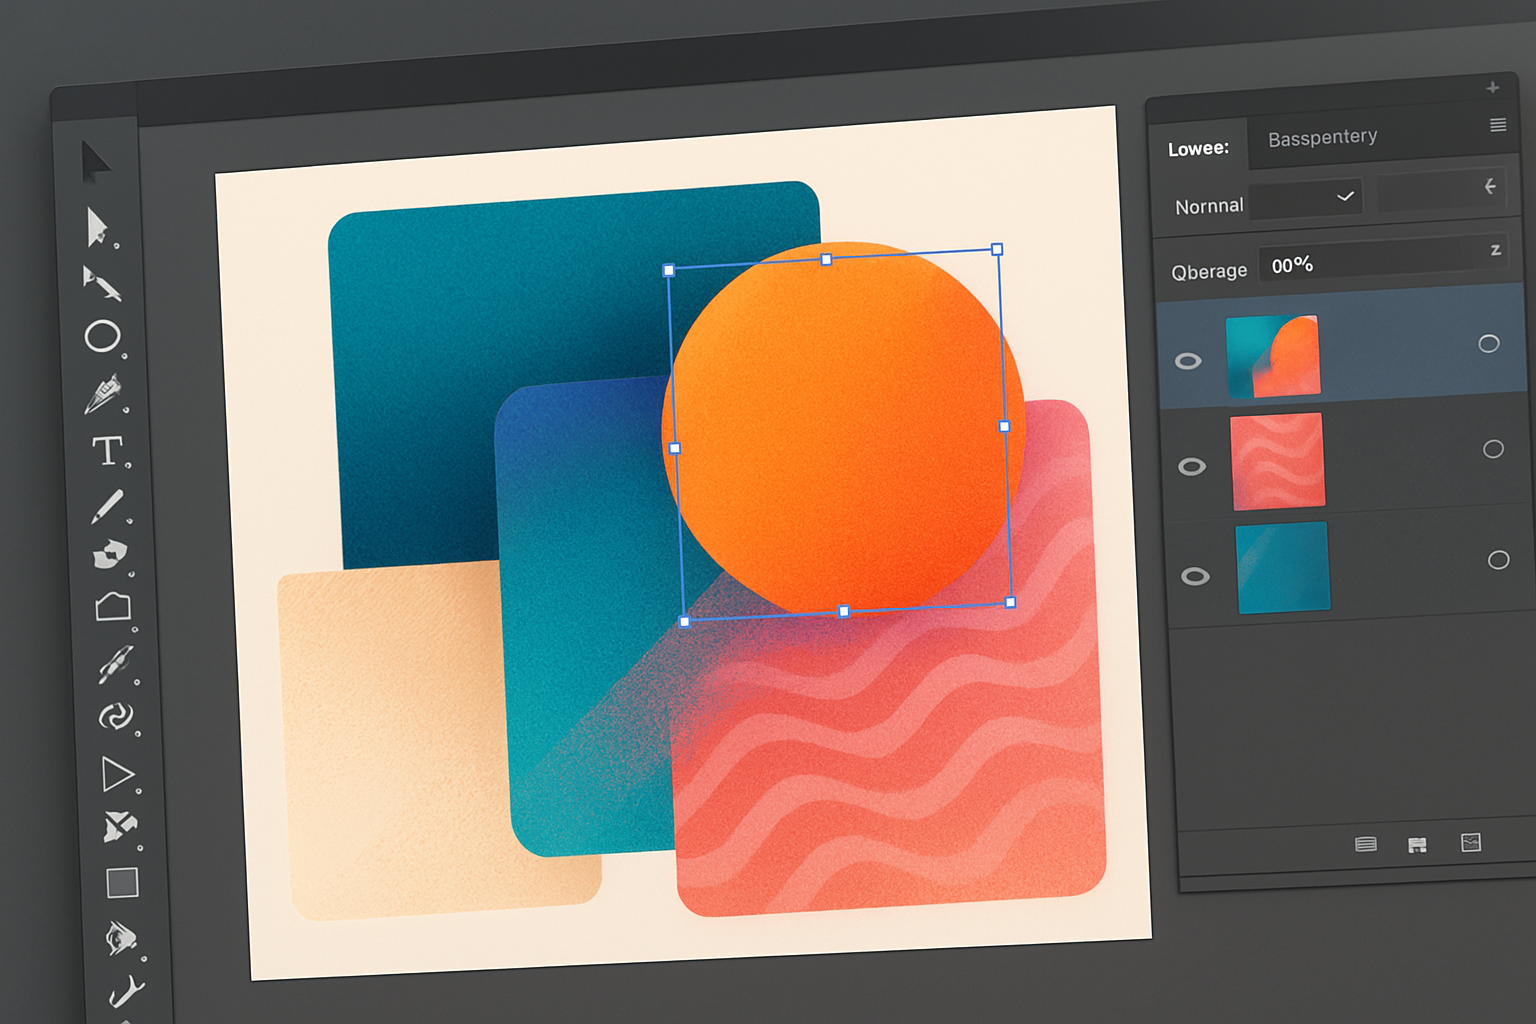
Task: Click the right-middle selection handle
Action: click(1005, 426)
